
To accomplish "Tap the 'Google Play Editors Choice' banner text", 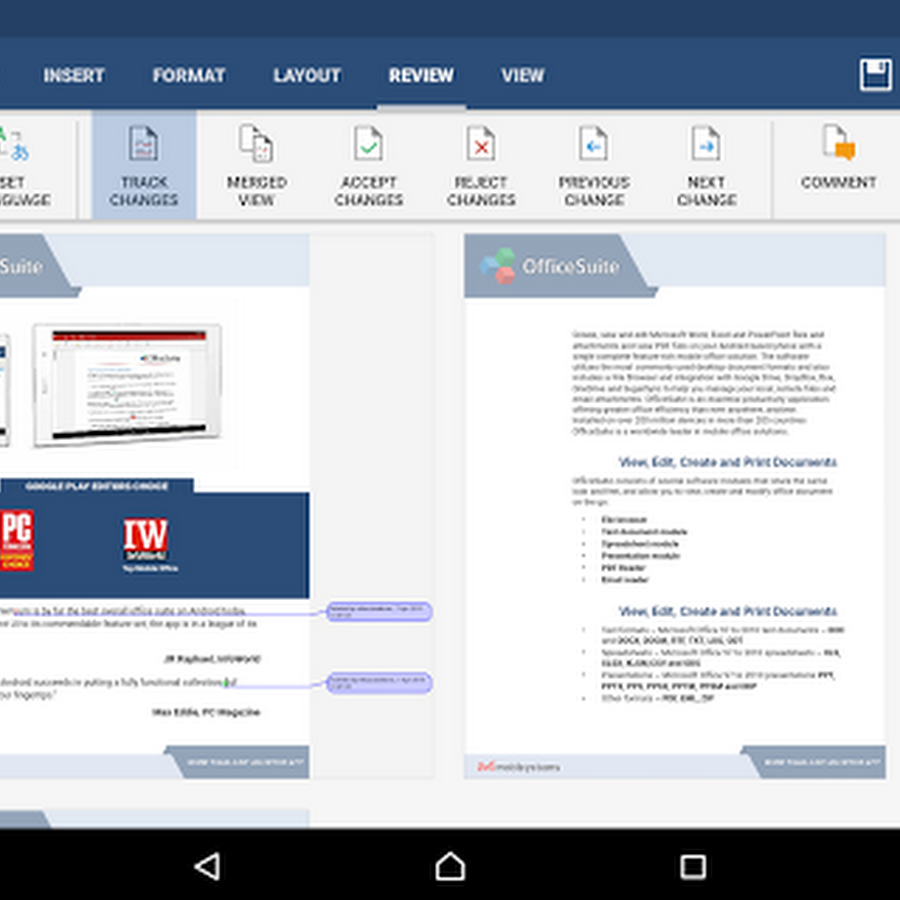I will [x=96, y=486].
